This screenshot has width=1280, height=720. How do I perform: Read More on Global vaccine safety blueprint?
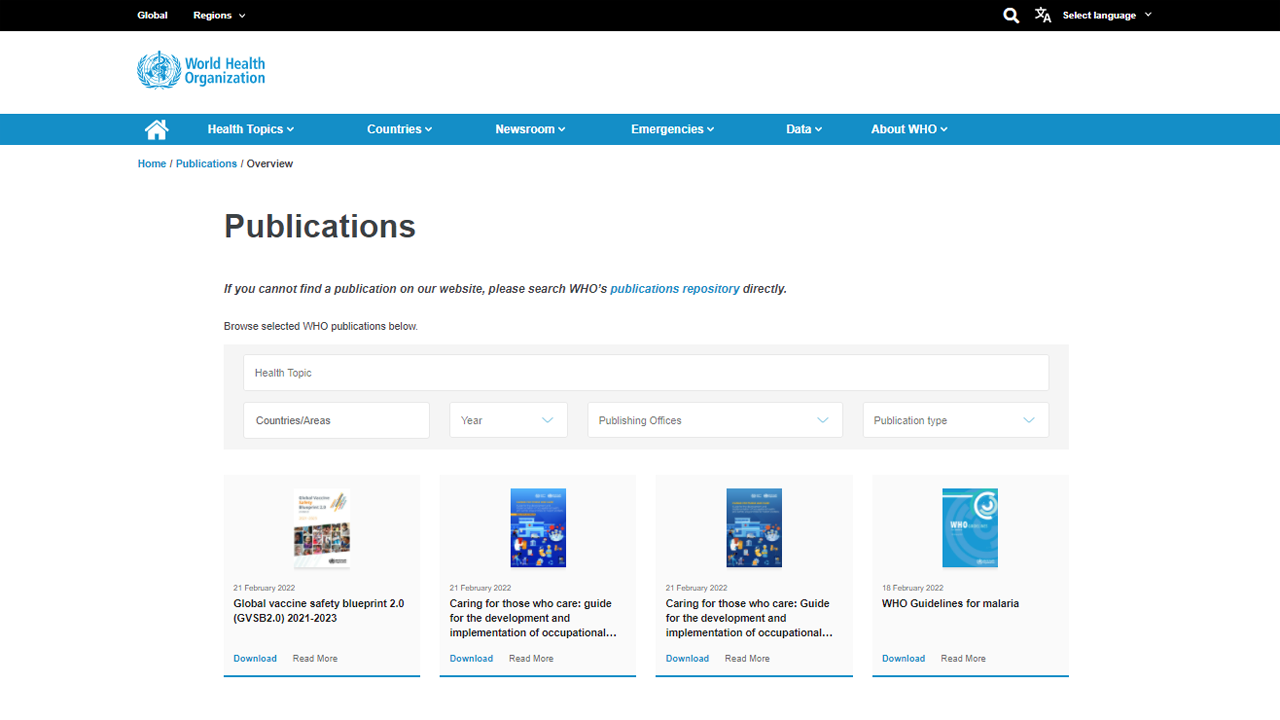pyautogui.click(x=315, y=658)
